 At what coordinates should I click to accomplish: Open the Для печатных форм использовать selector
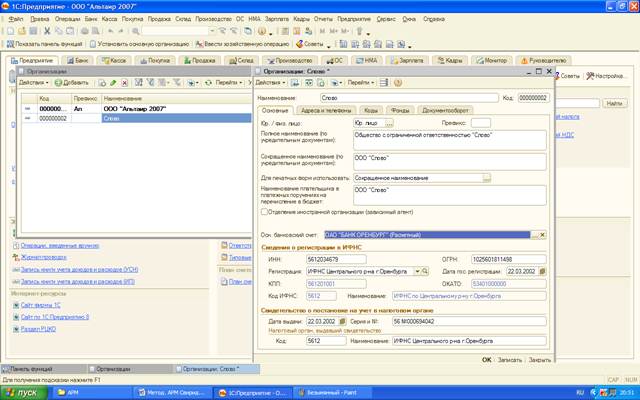point(487,178)
